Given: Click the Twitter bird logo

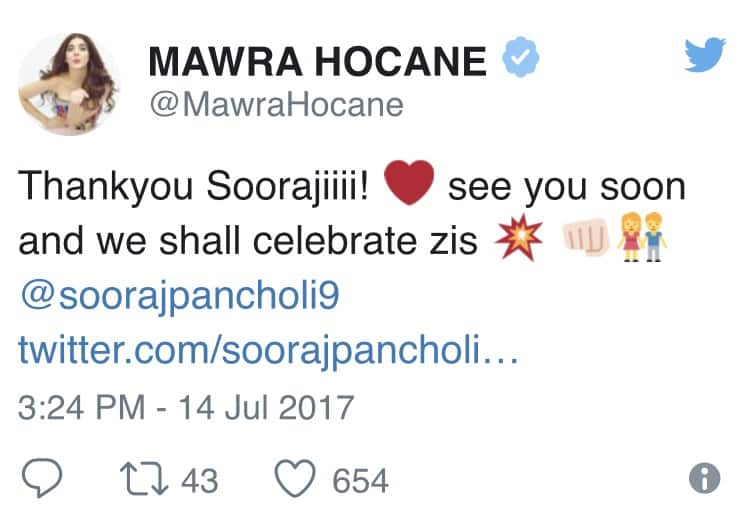Looking at the screenshot, I should point(705,55).
